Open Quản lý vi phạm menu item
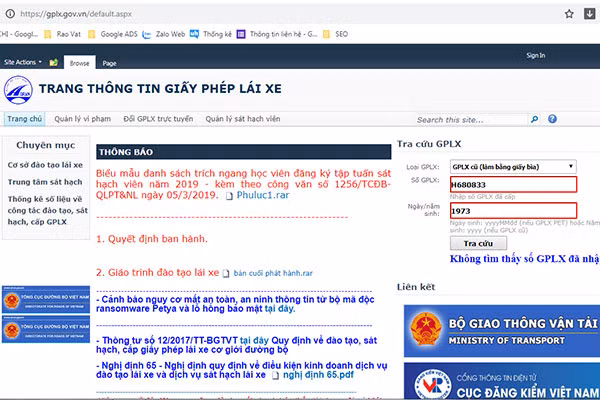 tap(83, 119)
